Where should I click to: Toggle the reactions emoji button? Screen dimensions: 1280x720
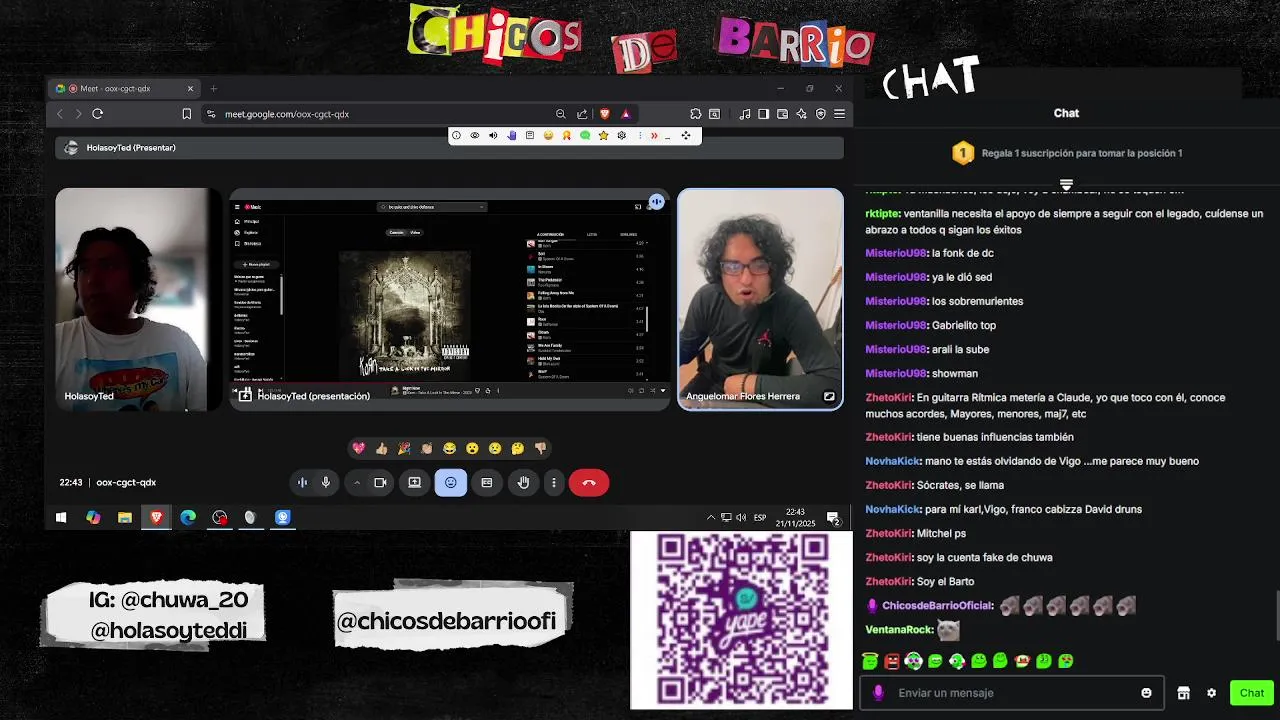450,483
